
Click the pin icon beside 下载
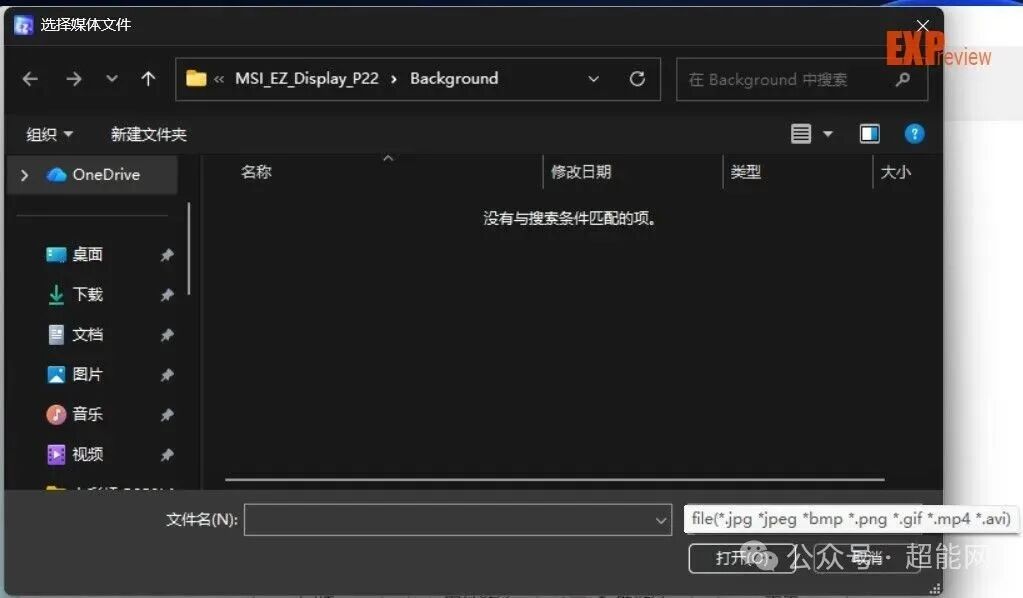[x=167, y=295]
